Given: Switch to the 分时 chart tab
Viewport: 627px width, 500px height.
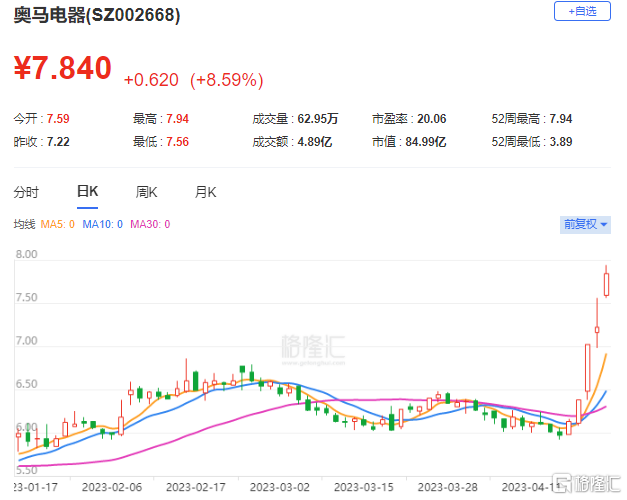Looking at the screenshot, I should tap(26, 192).
